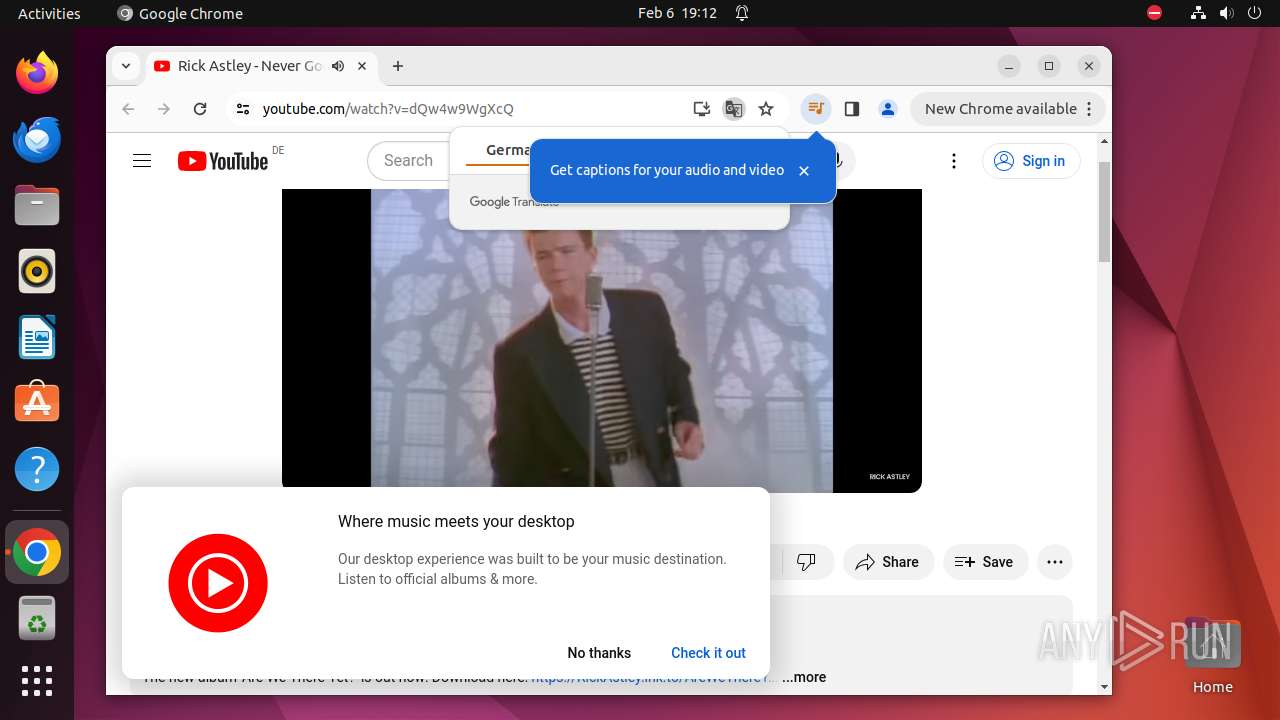This screenshot has width=1280, height=720.
Task: Open the tab search dropdown arrow
Action: pyautogui.click(x=125, y=66)
